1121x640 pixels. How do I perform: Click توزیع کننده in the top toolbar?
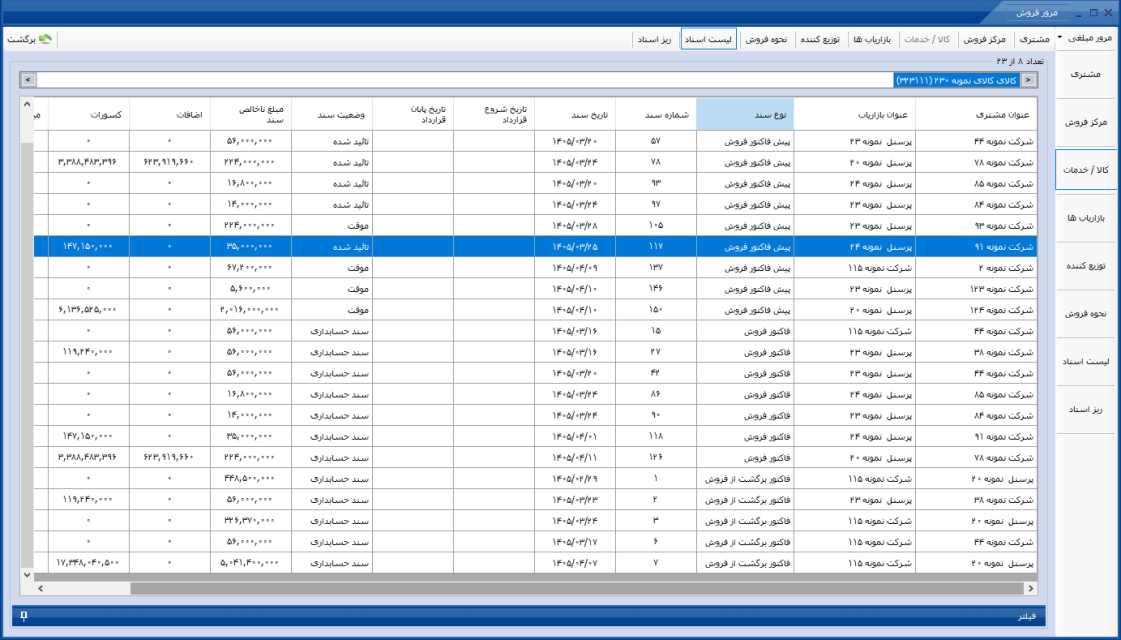819,39
